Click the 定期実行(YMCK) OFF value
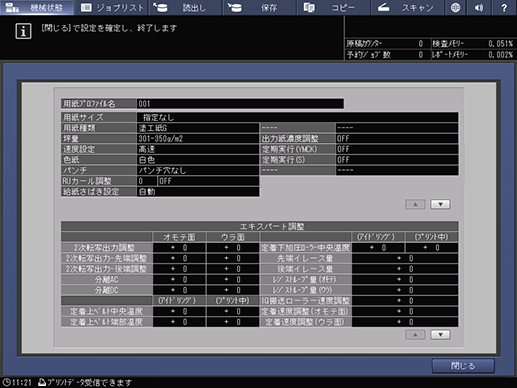This screenshot has height=388, width=517. point(397,149)
